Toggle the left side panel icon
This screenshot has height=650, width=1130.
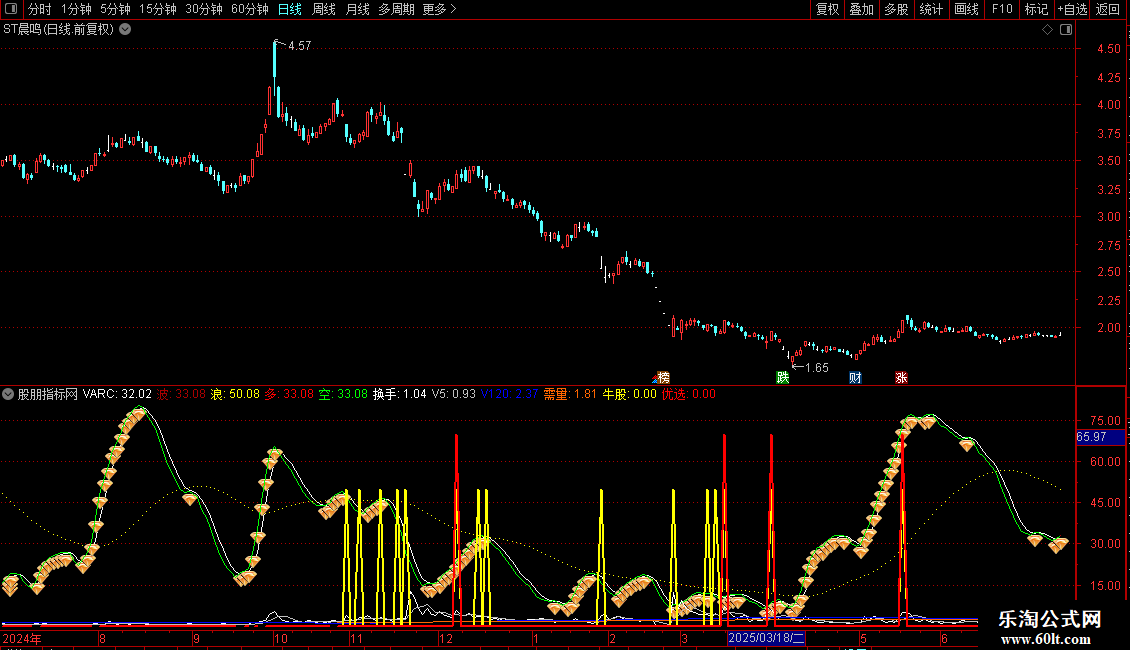click(x=11, y=9)
